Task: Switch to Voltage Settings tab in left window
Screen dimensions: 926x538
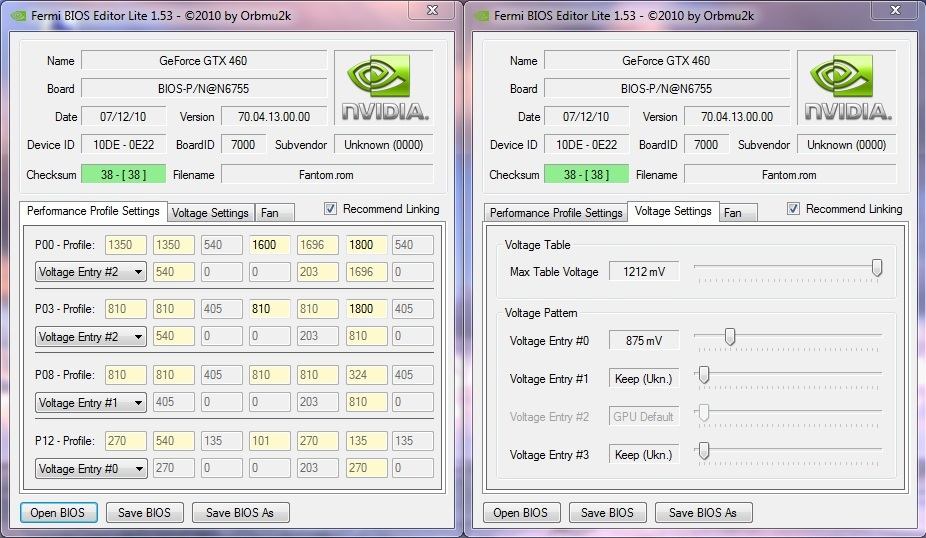Action: point(210,213)
